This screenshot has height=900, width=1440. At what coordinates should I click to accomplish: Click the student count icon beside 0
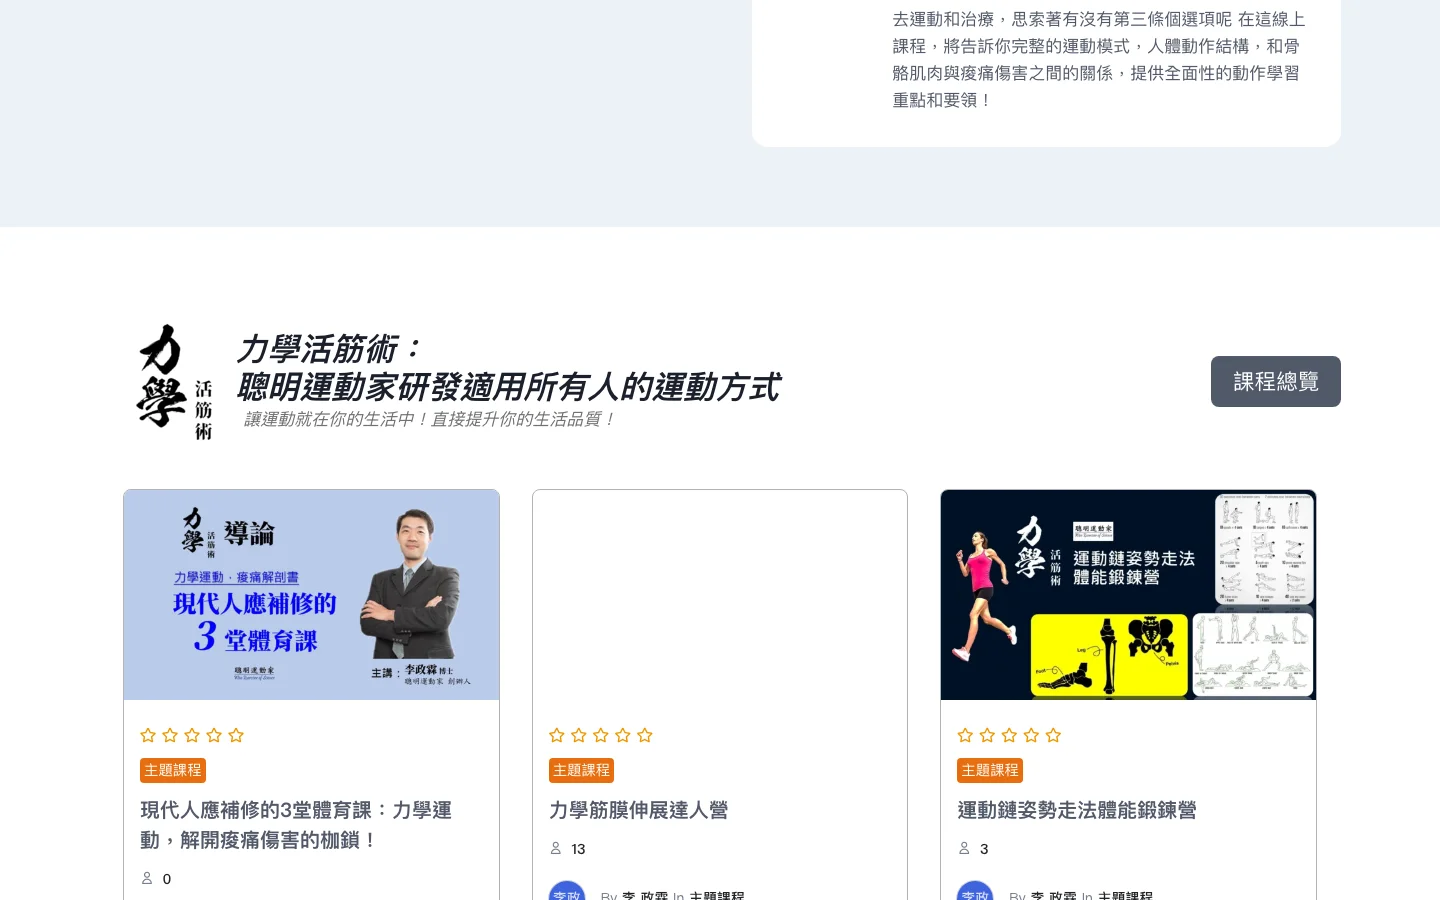coord(147,878)
